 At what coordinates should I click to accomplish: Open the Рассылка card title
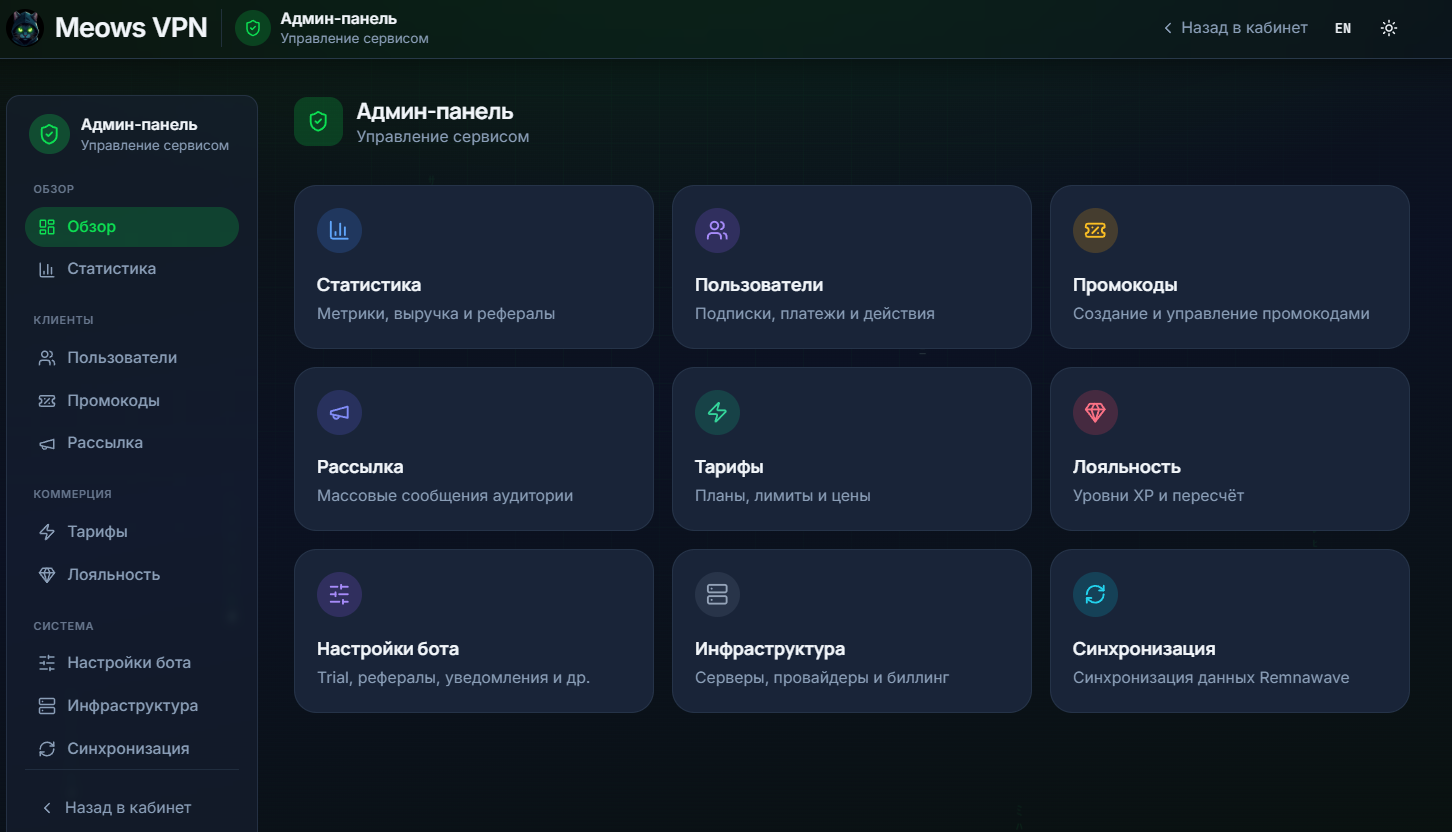360,467
